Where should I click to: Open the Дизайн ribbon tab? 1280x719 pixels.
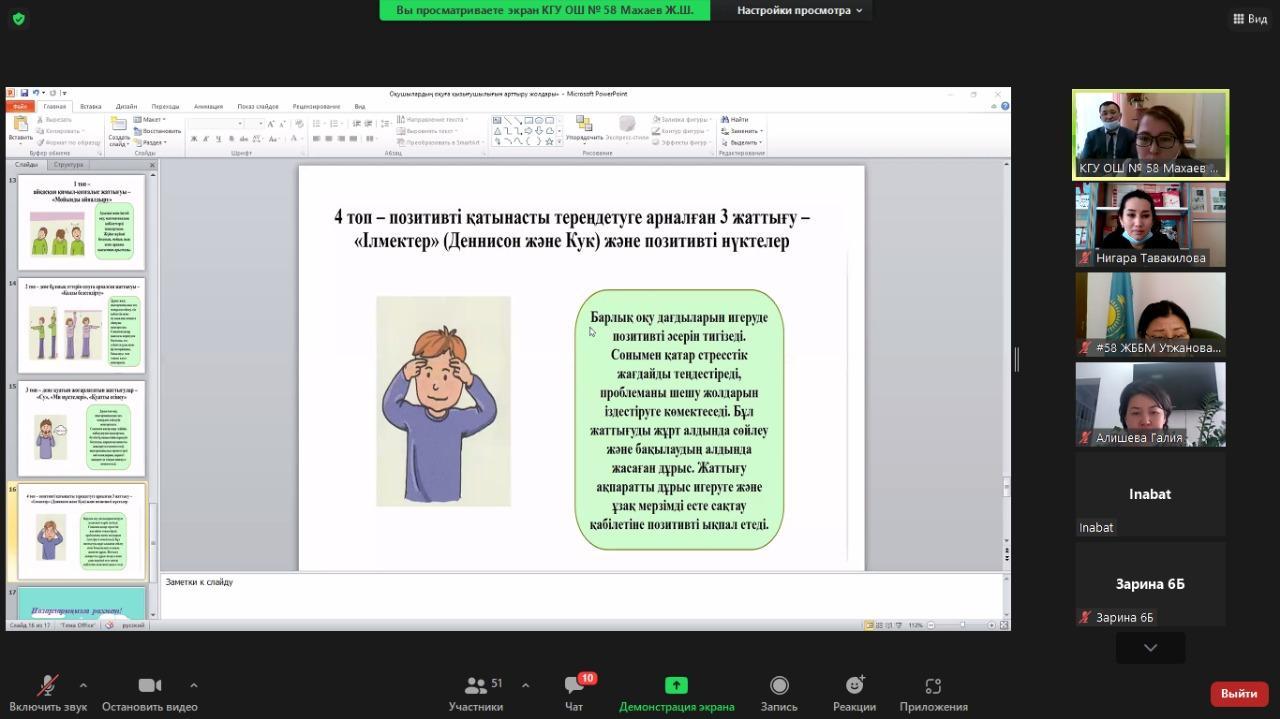[126, 106]
